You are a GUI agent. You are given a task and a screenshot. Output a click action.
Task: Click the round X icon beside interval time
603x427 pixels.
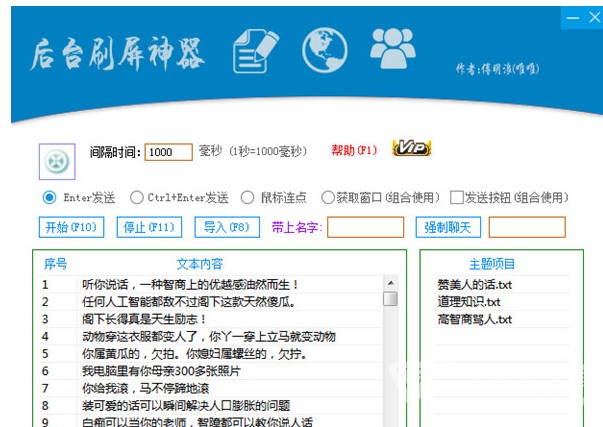pos(57,161)
